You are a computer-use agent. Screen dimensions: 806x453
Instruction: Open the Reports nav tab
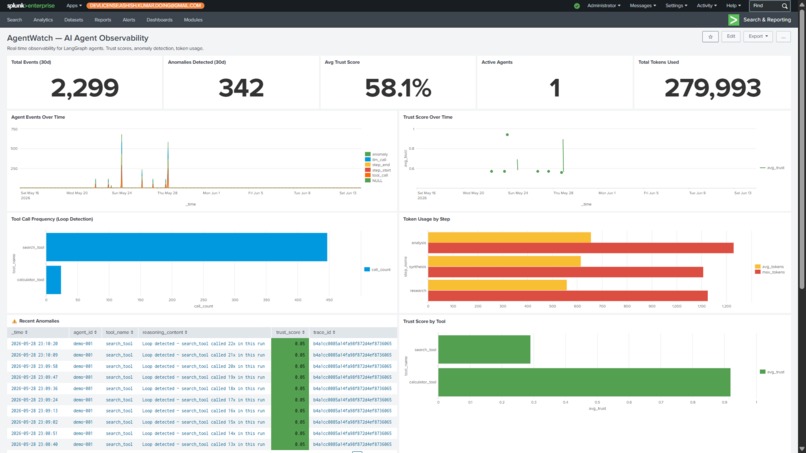[x=103, y=20]
